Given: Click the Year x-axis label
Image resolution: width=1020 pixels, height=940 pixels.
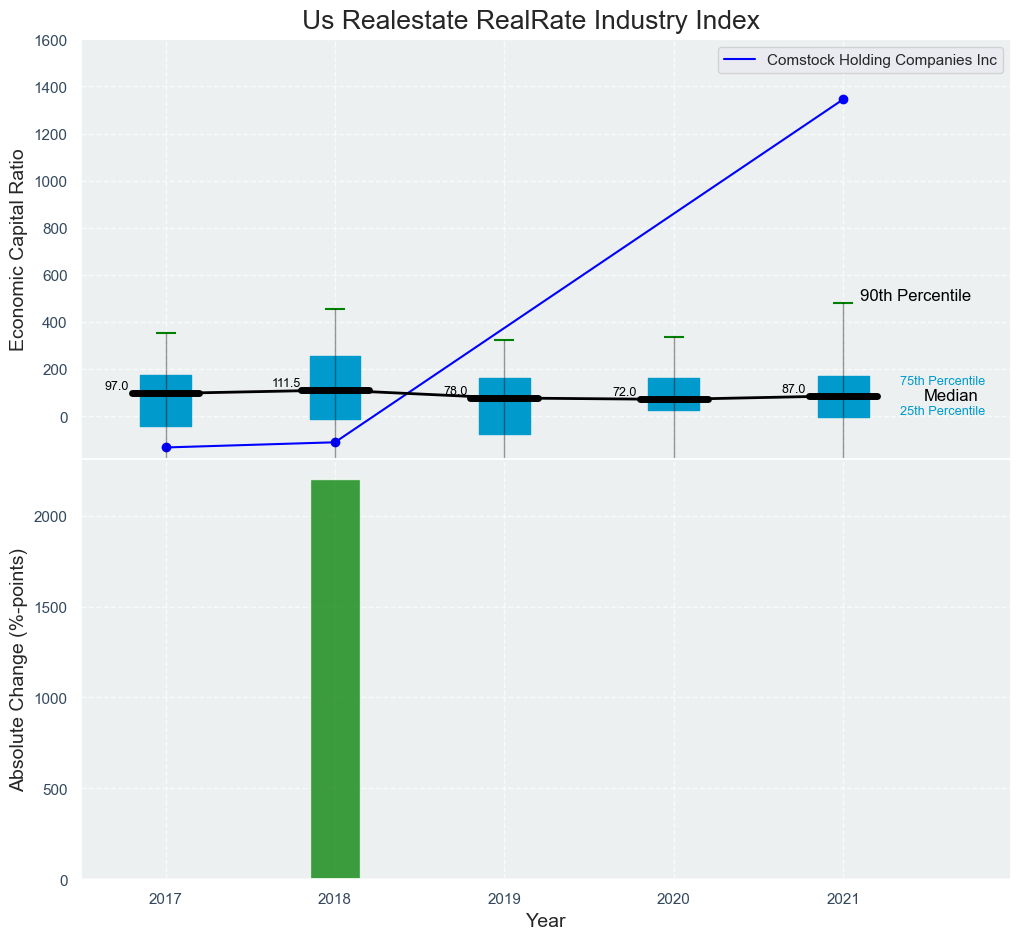Looking at the screenshot, I should [545, 921].
